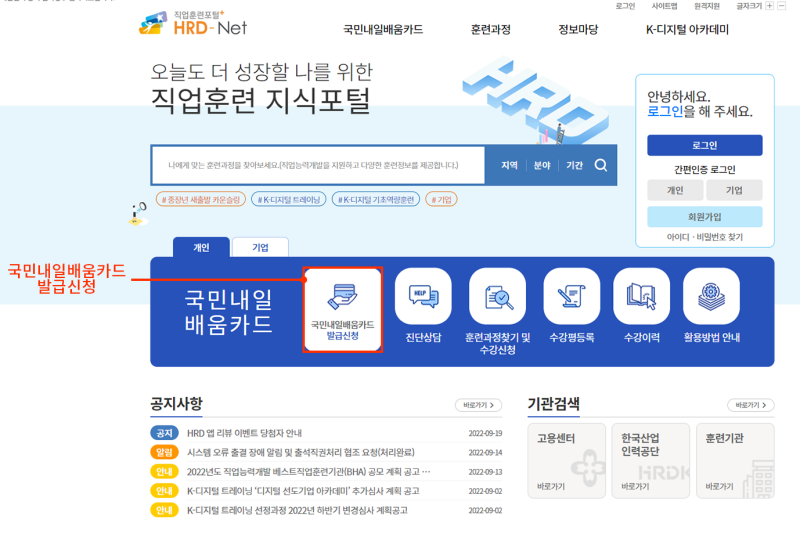Open notice 선정과정 2022년 하반기 변경심사 계획공고

[x=297, y=511]
